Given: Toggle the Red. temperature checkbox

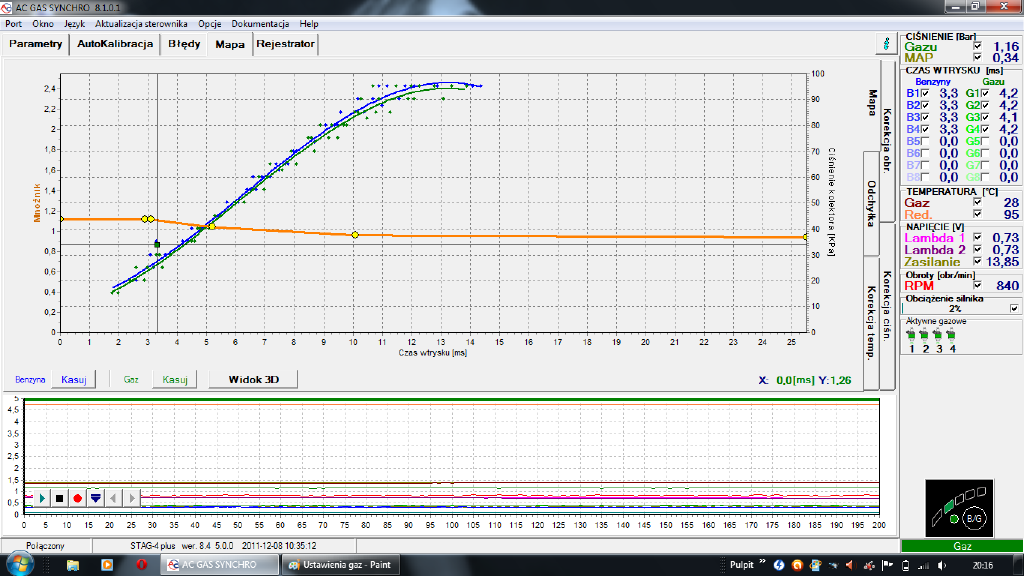Looking at the screenshot, I should 977,214.
